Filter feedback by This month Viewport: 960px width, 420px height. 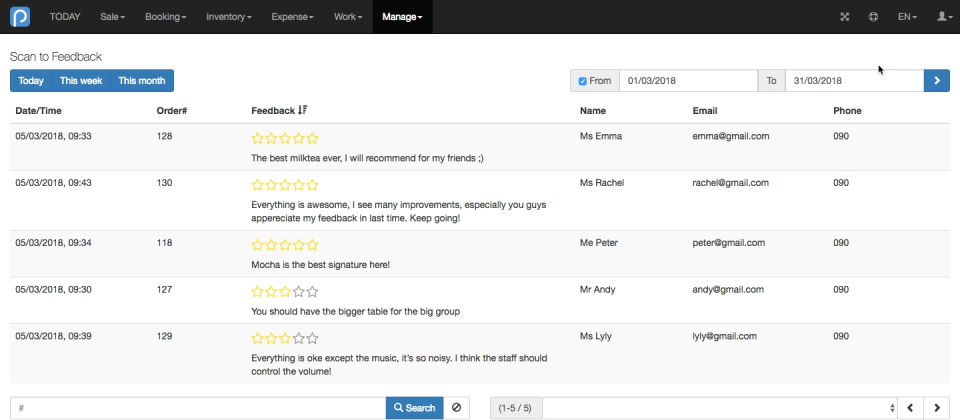tap(141, 81)
